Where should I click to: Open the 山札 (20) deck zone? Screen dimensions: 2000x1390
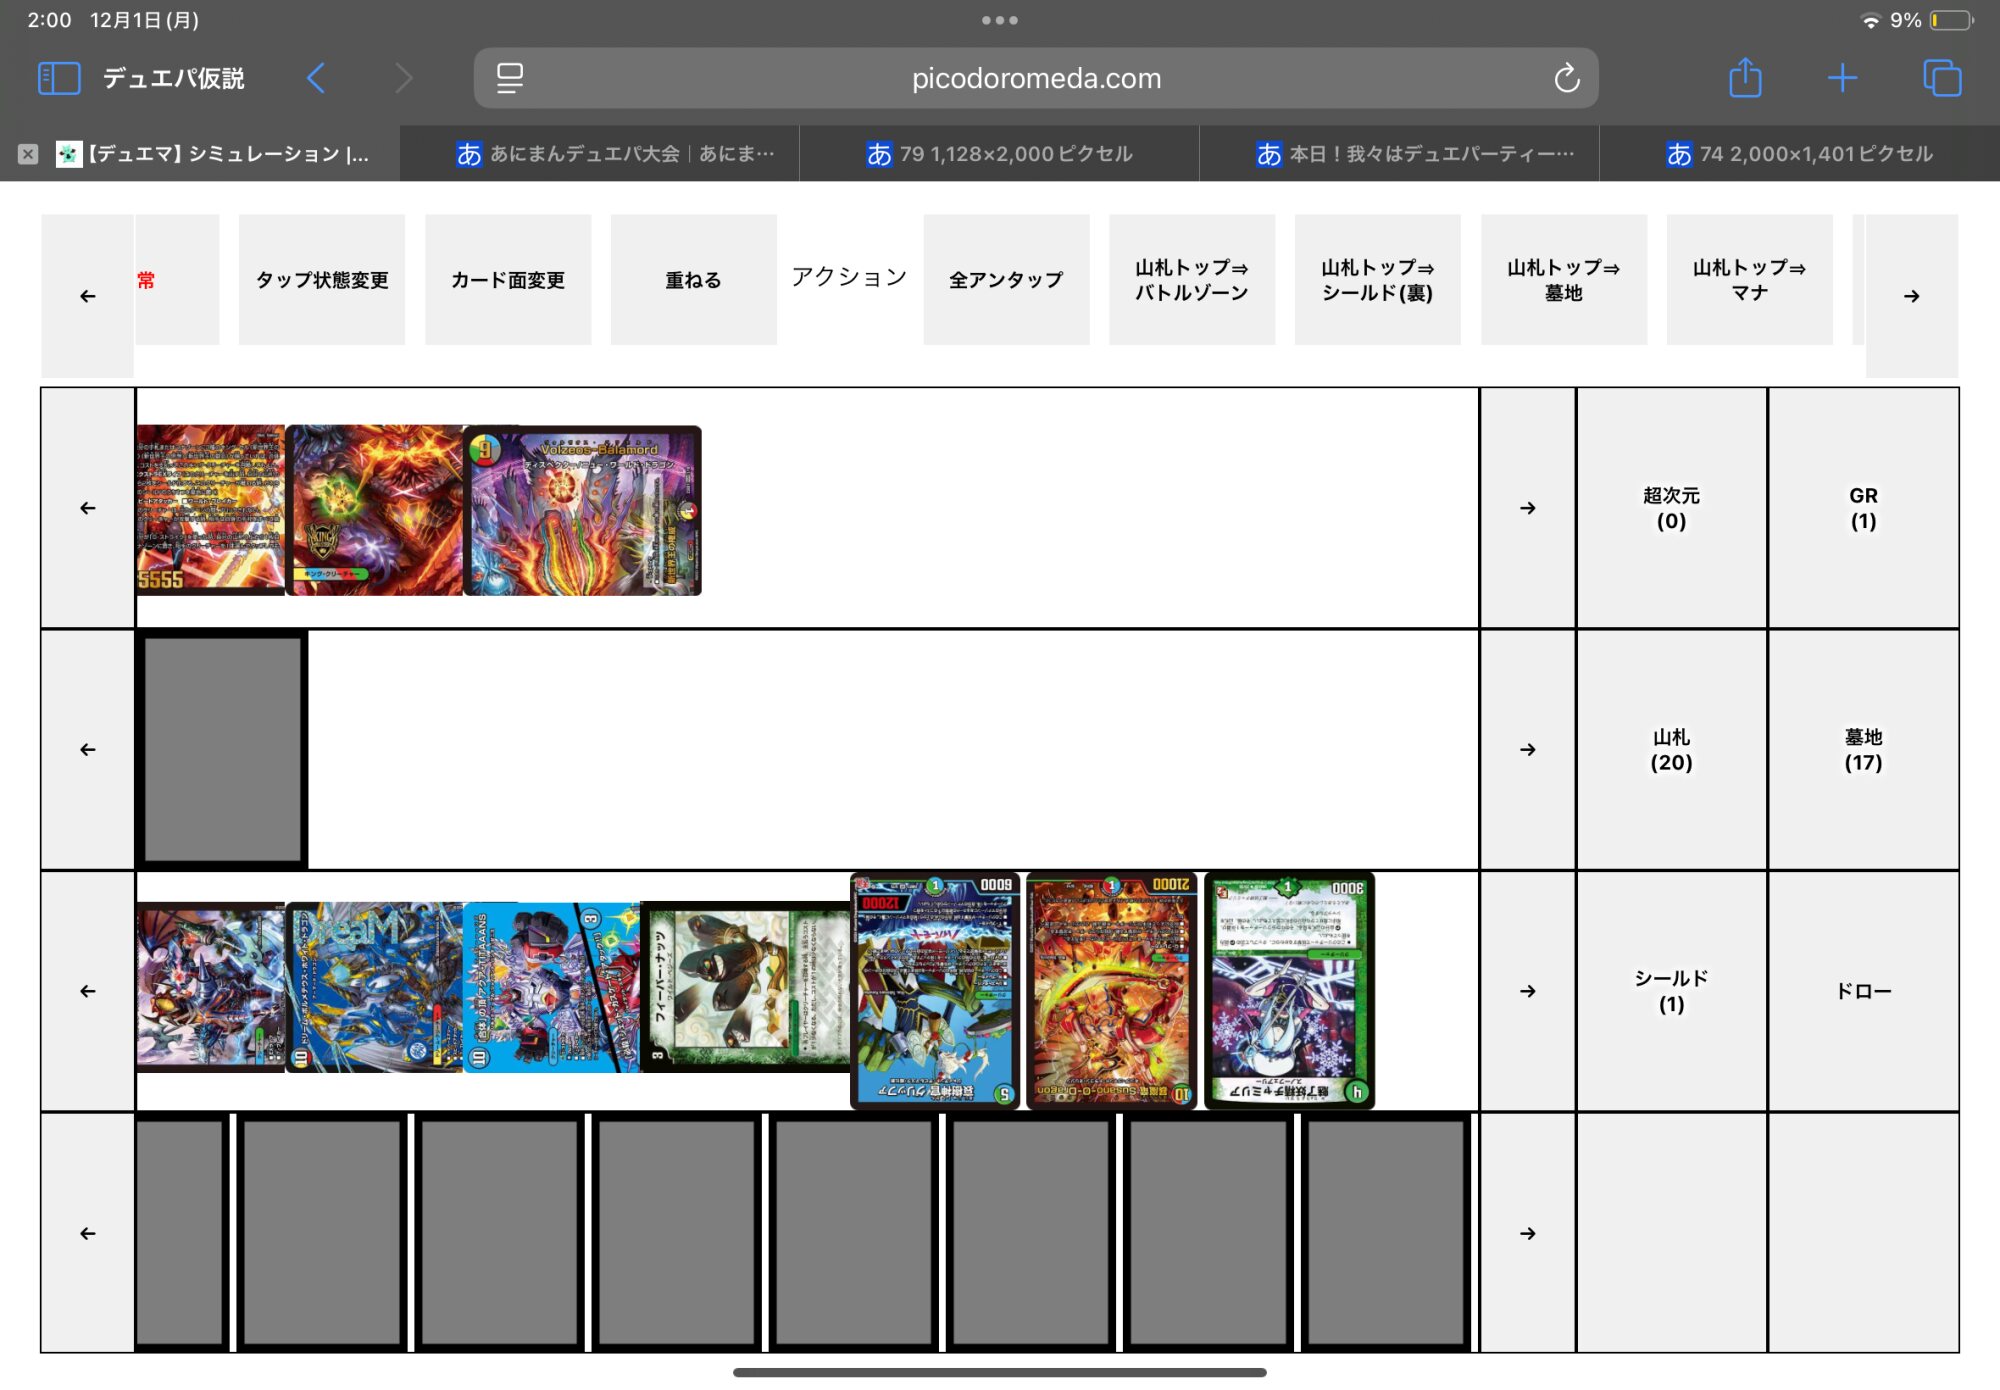[x=1671, y=750]
